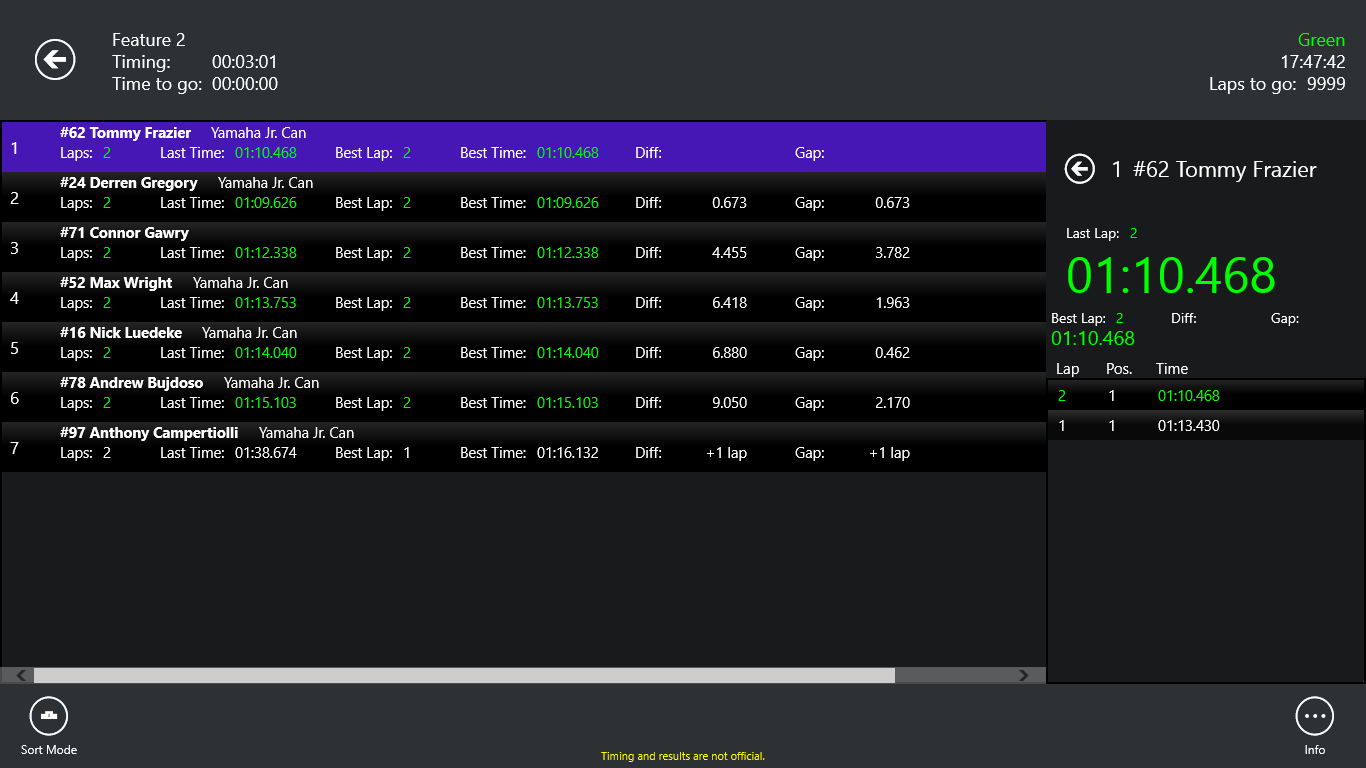Viewport: 1366px width, 768px height.
Task: Select lap 1 entry showing 01:13.430
Action: pos(1200,427)
